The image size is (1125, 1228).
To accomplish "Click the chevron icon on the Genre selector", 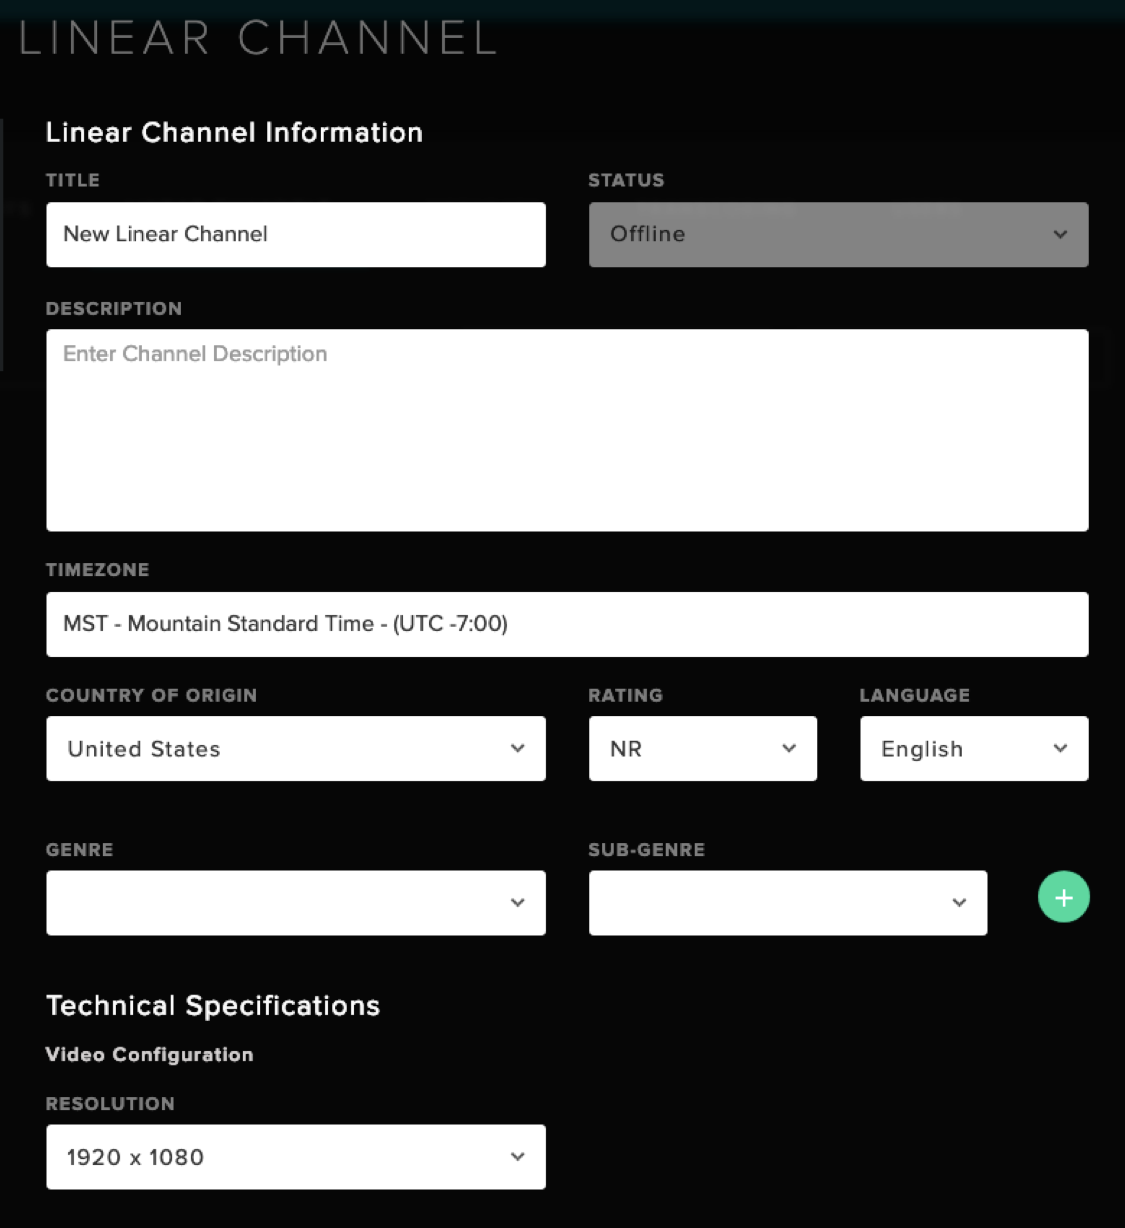I will (518, 902).
